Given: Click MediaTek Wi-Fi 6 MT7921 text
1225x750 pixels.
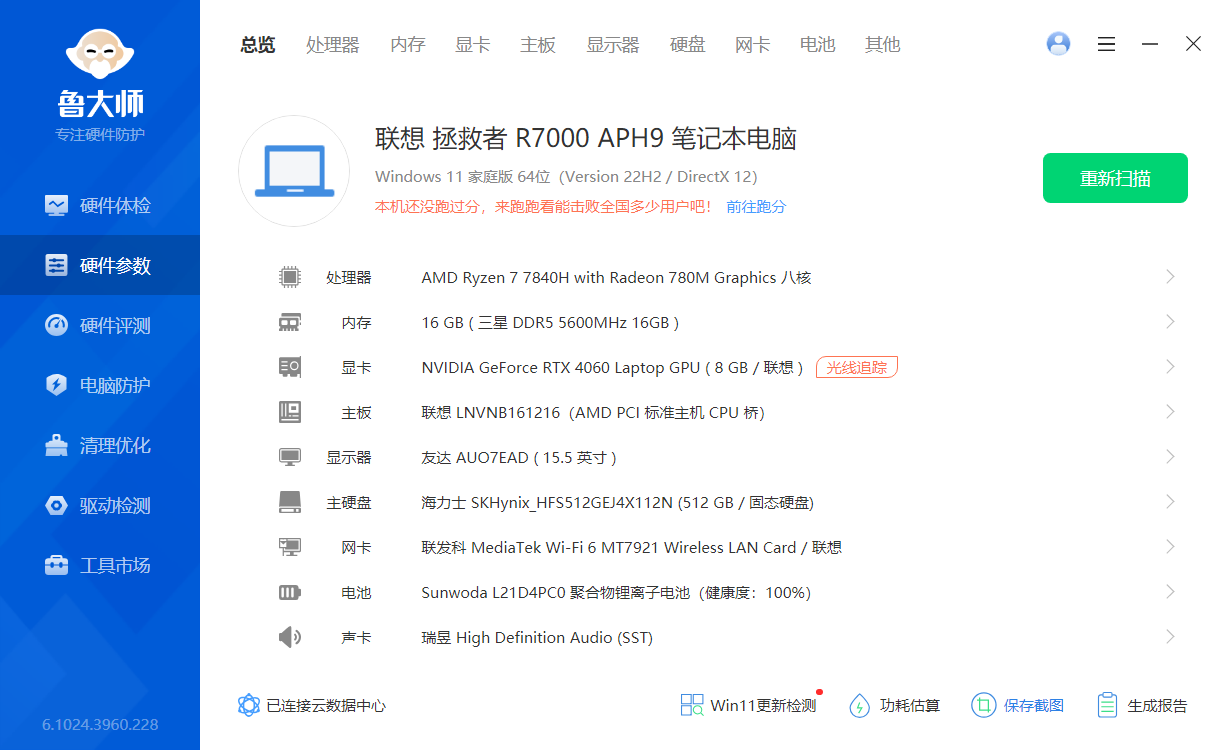Looking at the screenshot, I should coord(631,548).
